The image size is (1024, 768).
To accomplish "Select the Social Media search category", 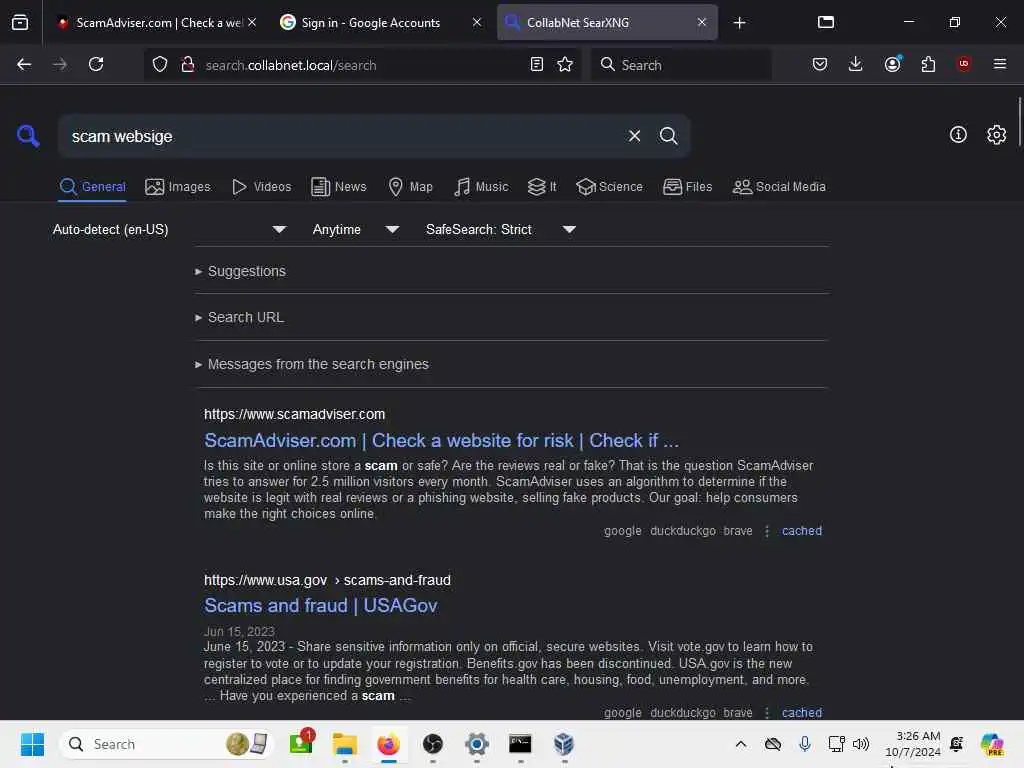I will (x=779, y=187).
